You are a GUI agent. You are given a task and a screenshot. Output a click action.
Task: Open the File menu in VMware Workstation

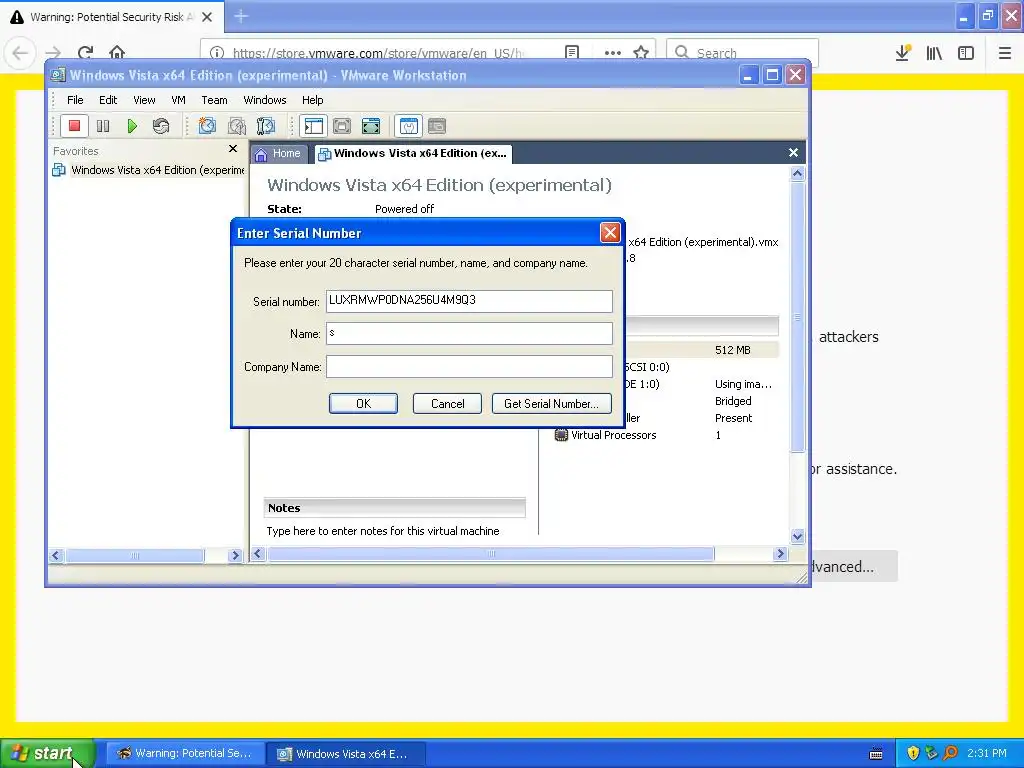(75, 100)
